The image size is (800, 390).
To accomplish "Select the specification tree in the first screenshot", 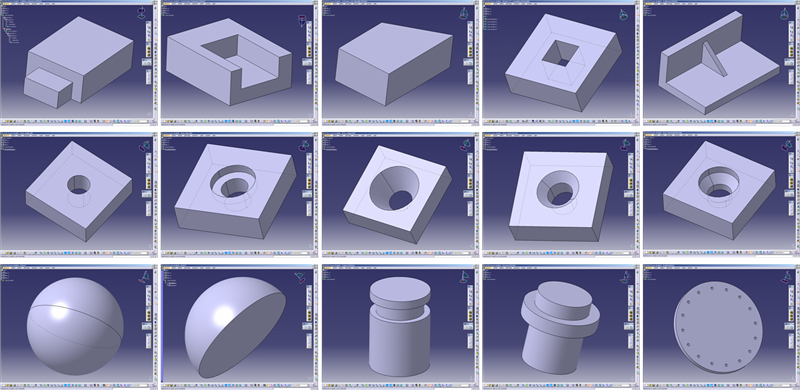I will click(x=11, y=27).
